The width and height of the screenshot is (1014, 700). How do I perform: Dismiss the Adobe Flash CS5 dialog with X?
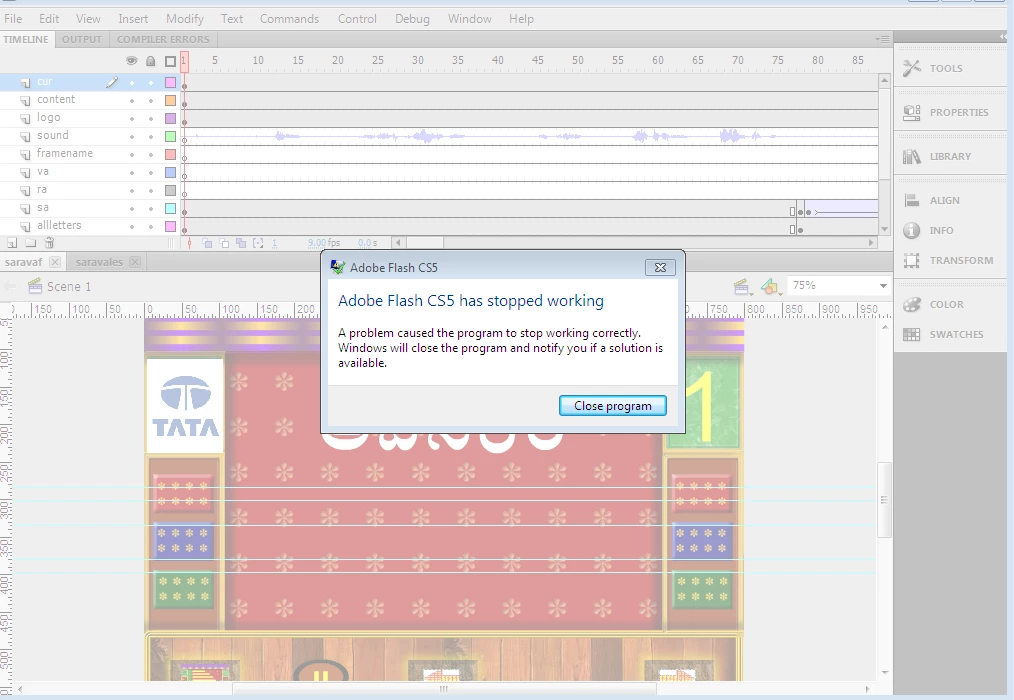660,267
